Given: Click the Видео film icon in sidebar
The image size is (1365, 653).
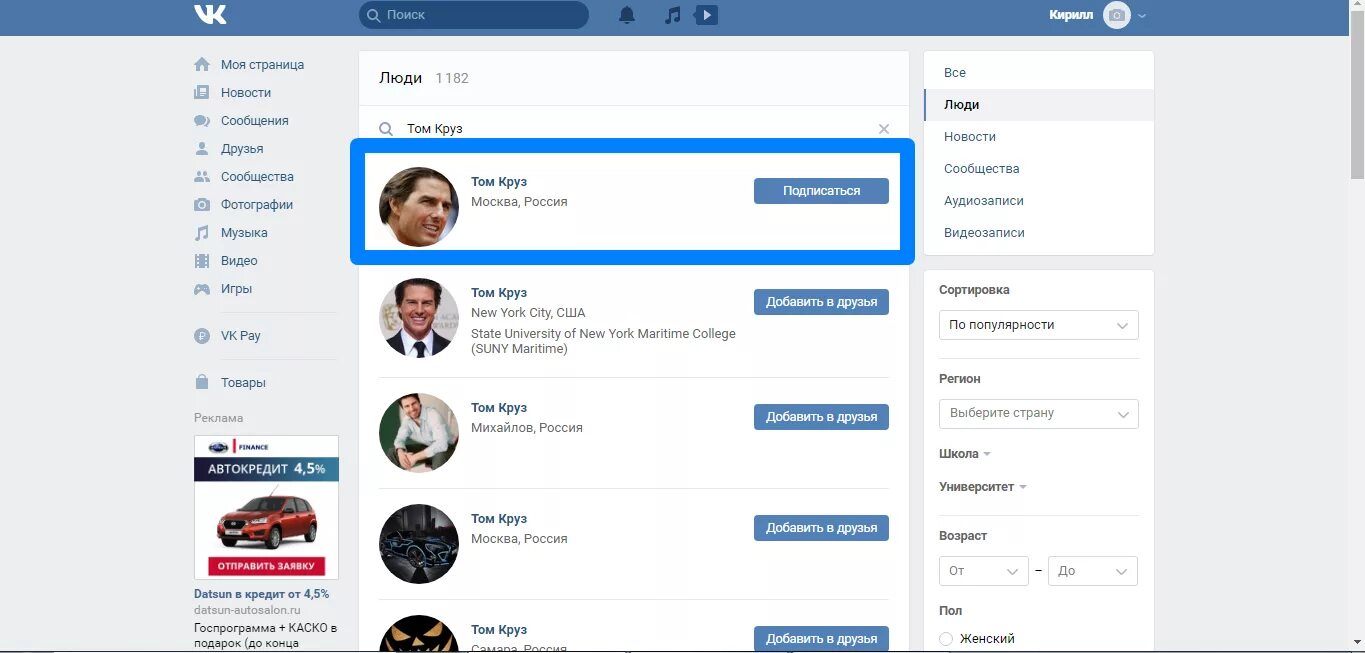Looking at the screenshot, I should point(202,261).
